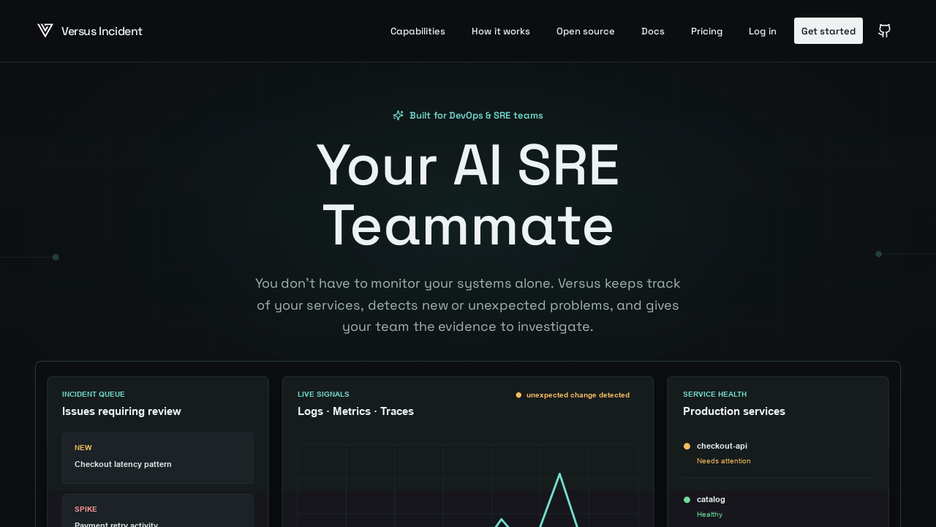Viewport: 936px width, 527px height.
Task: Click the Logs · Metrics · Traces heading
Action: [355, 411]
